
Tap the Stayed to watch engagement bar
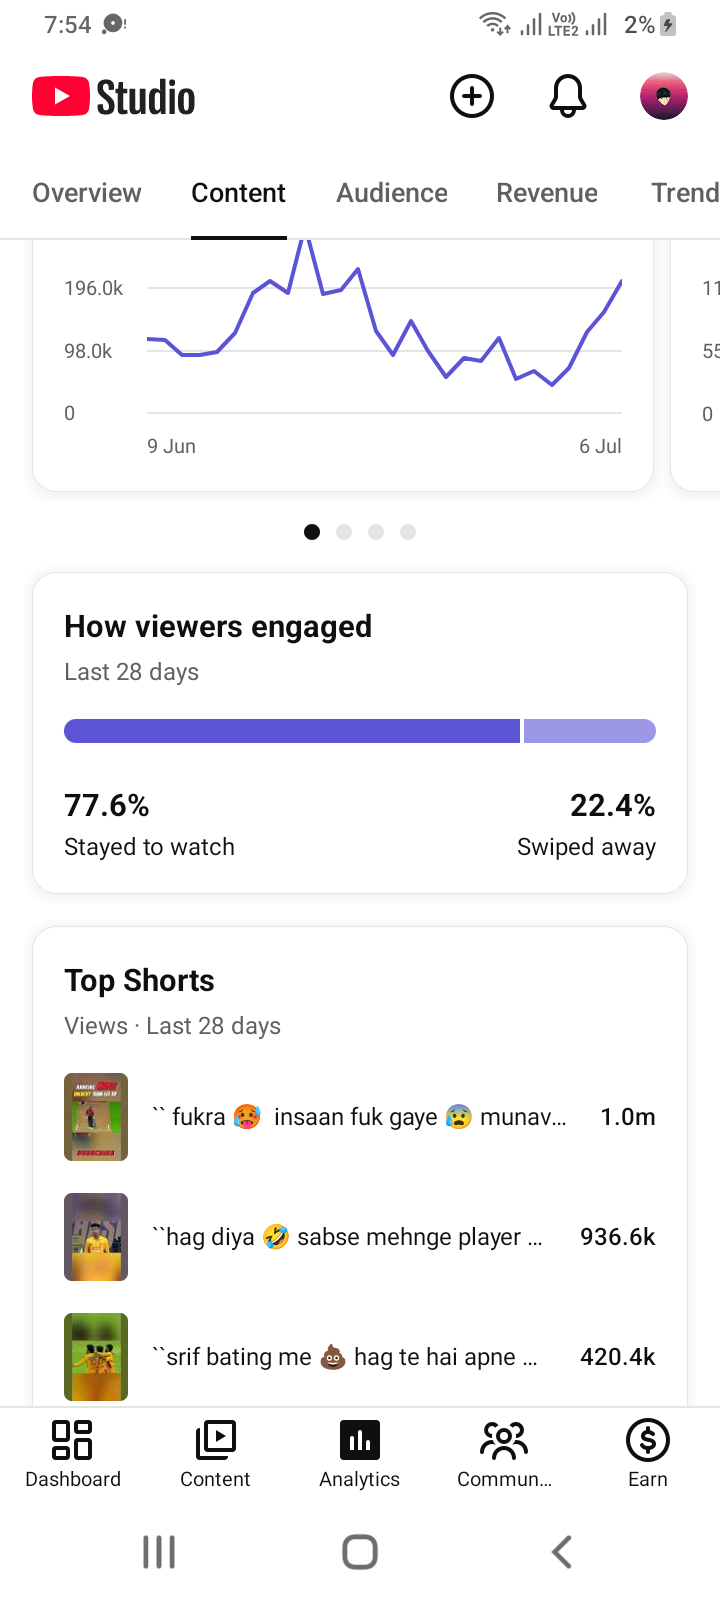[x=292, y=731]
